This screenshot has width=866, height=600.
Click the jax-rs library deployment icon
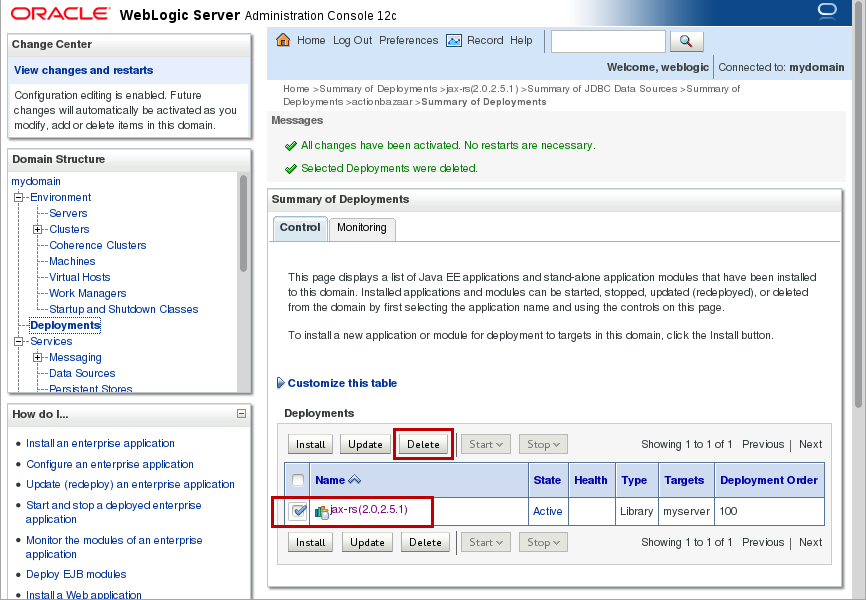pyautogui.click(x=321, y=512)
